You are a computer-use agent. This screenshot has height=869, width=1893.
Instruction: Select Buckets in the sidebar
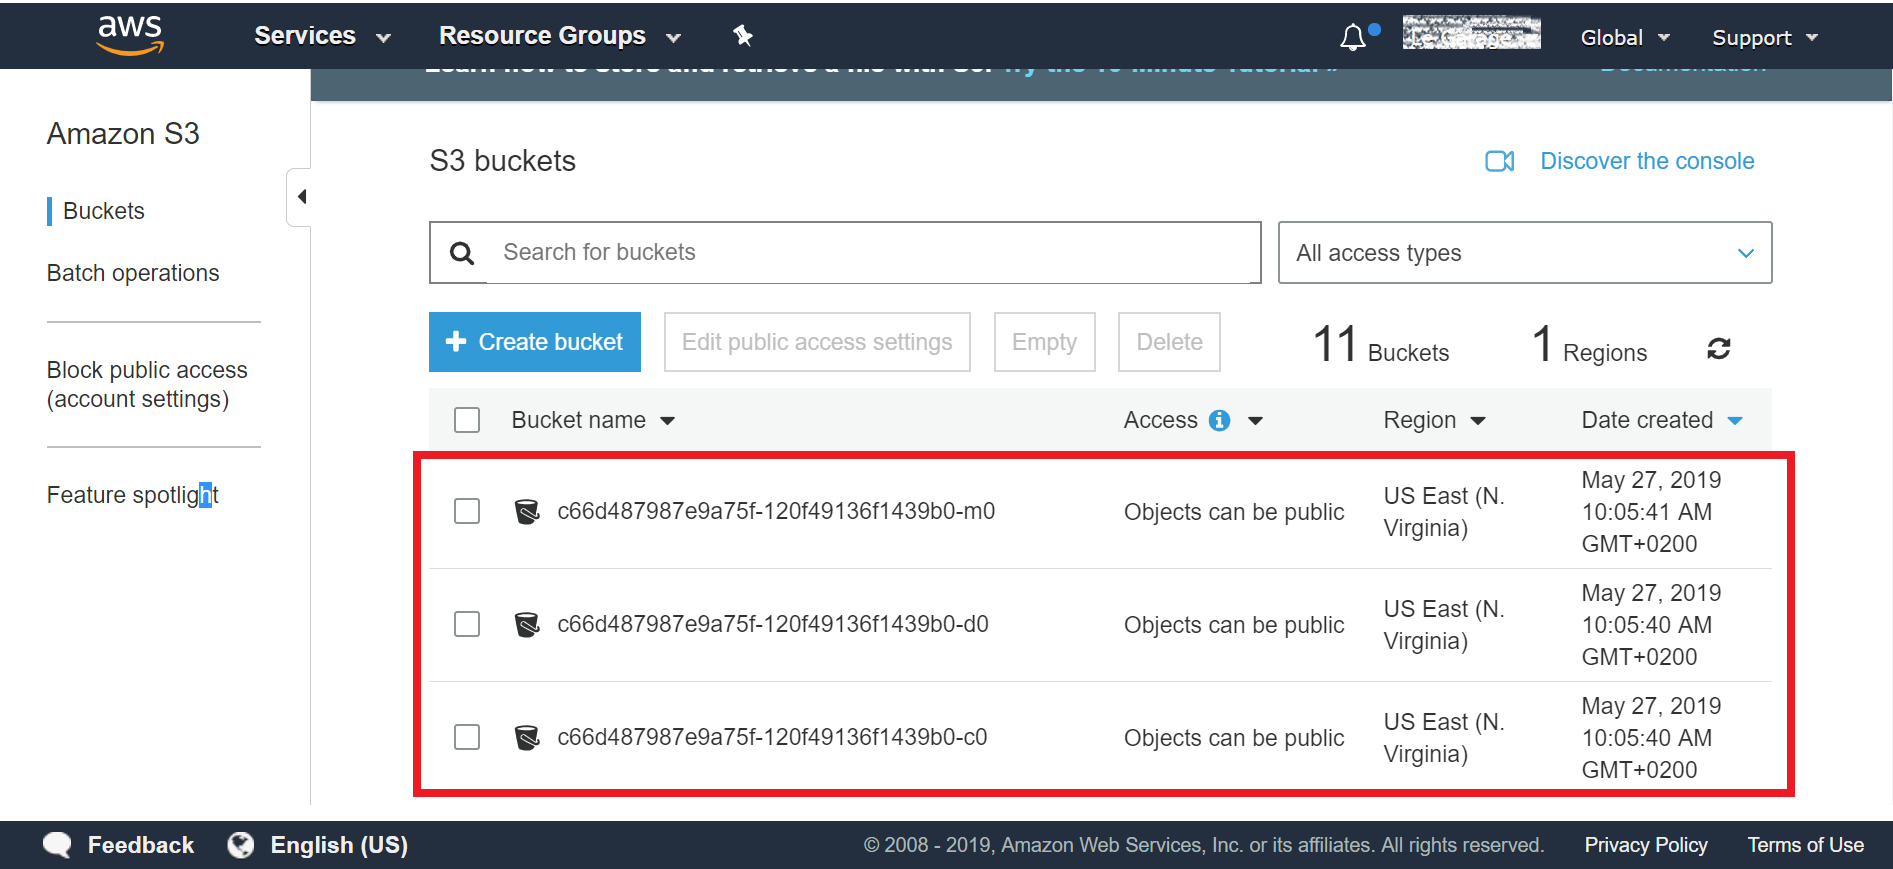click(104, 211)
